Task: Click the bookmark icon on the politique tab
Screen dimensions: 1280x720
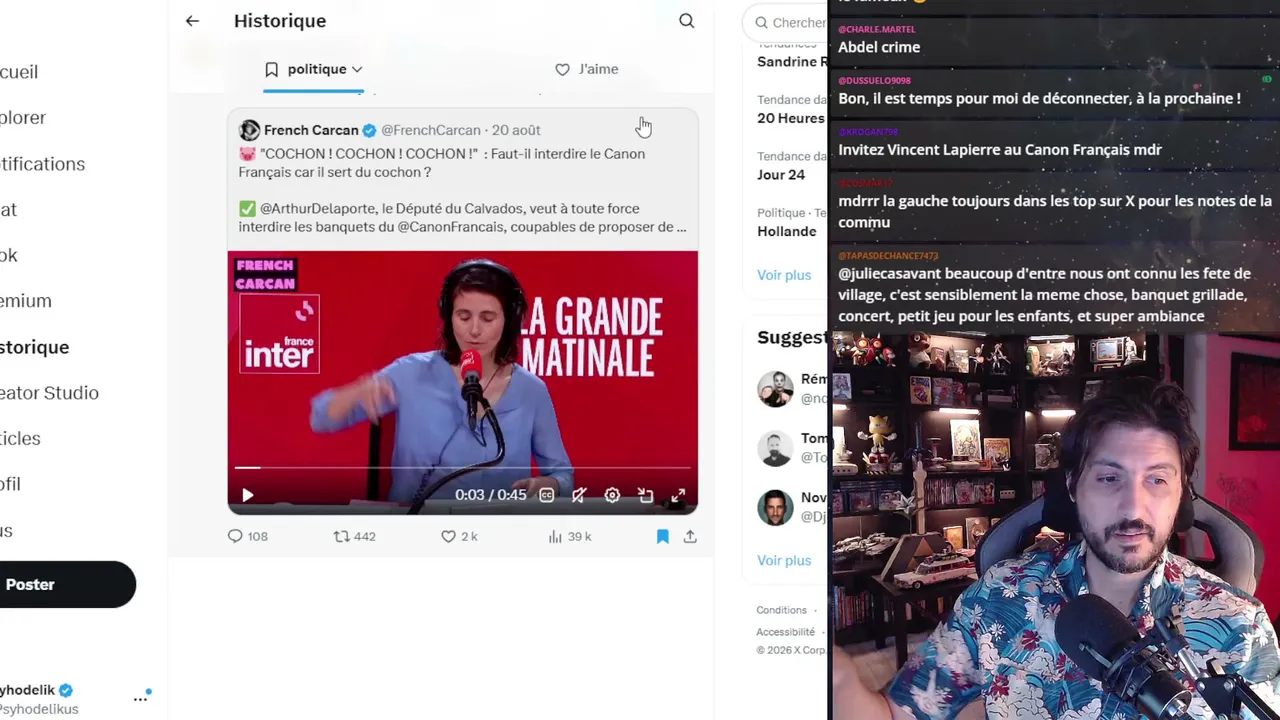Action: [x=271, y=69]
